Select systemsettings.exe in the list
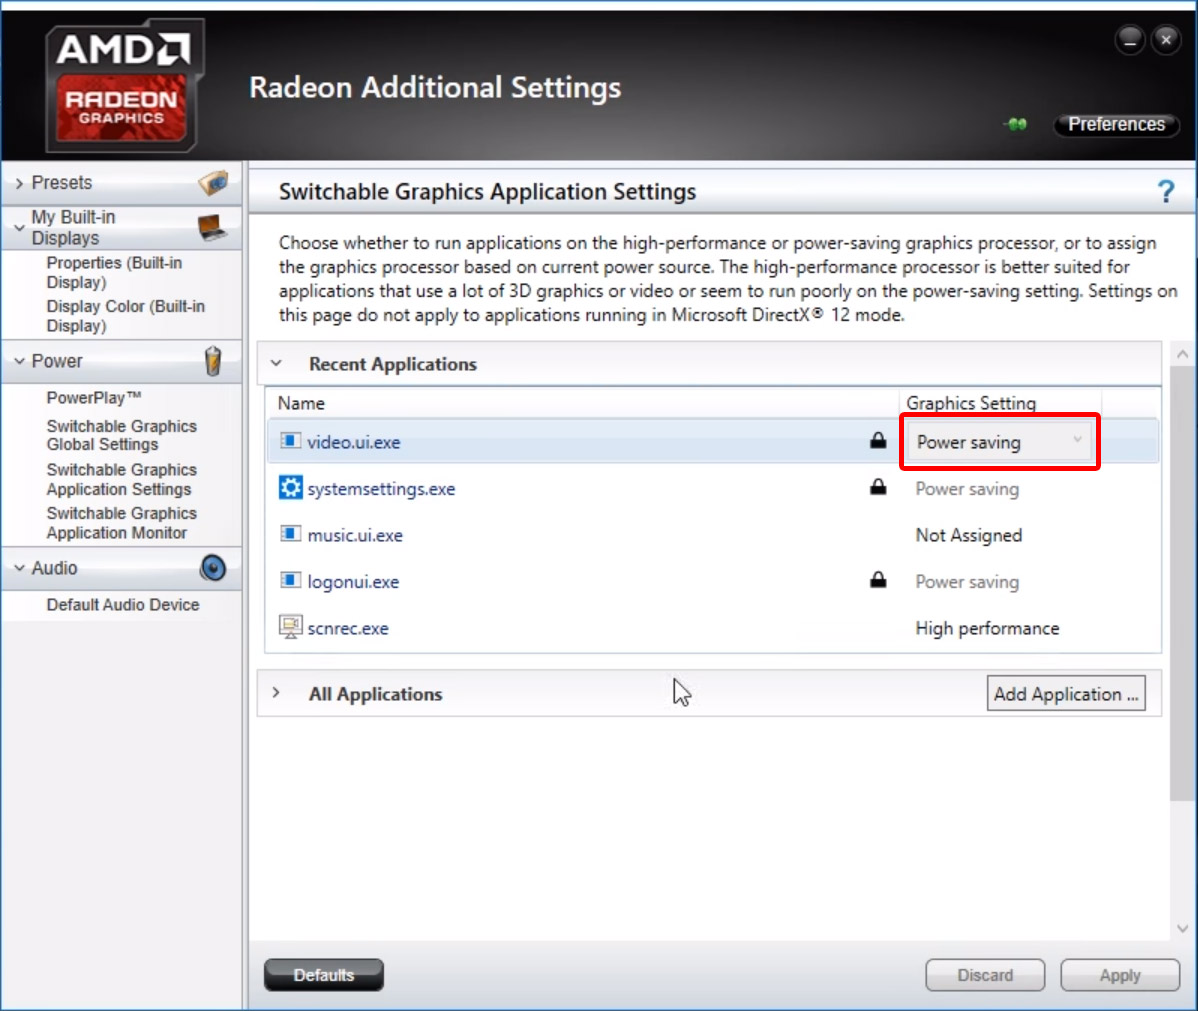The width and height of the screenshot is (1198, 1011). click(x=712, y=488)
